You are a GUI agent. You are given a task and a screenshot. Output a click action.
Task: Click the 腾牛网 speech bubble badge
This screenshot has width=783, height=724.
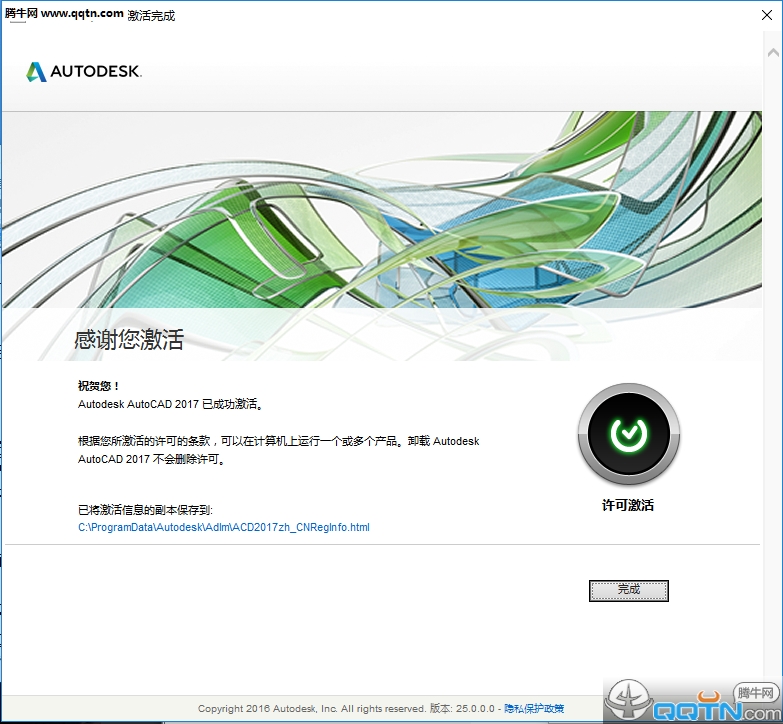(x=756, y=693)
